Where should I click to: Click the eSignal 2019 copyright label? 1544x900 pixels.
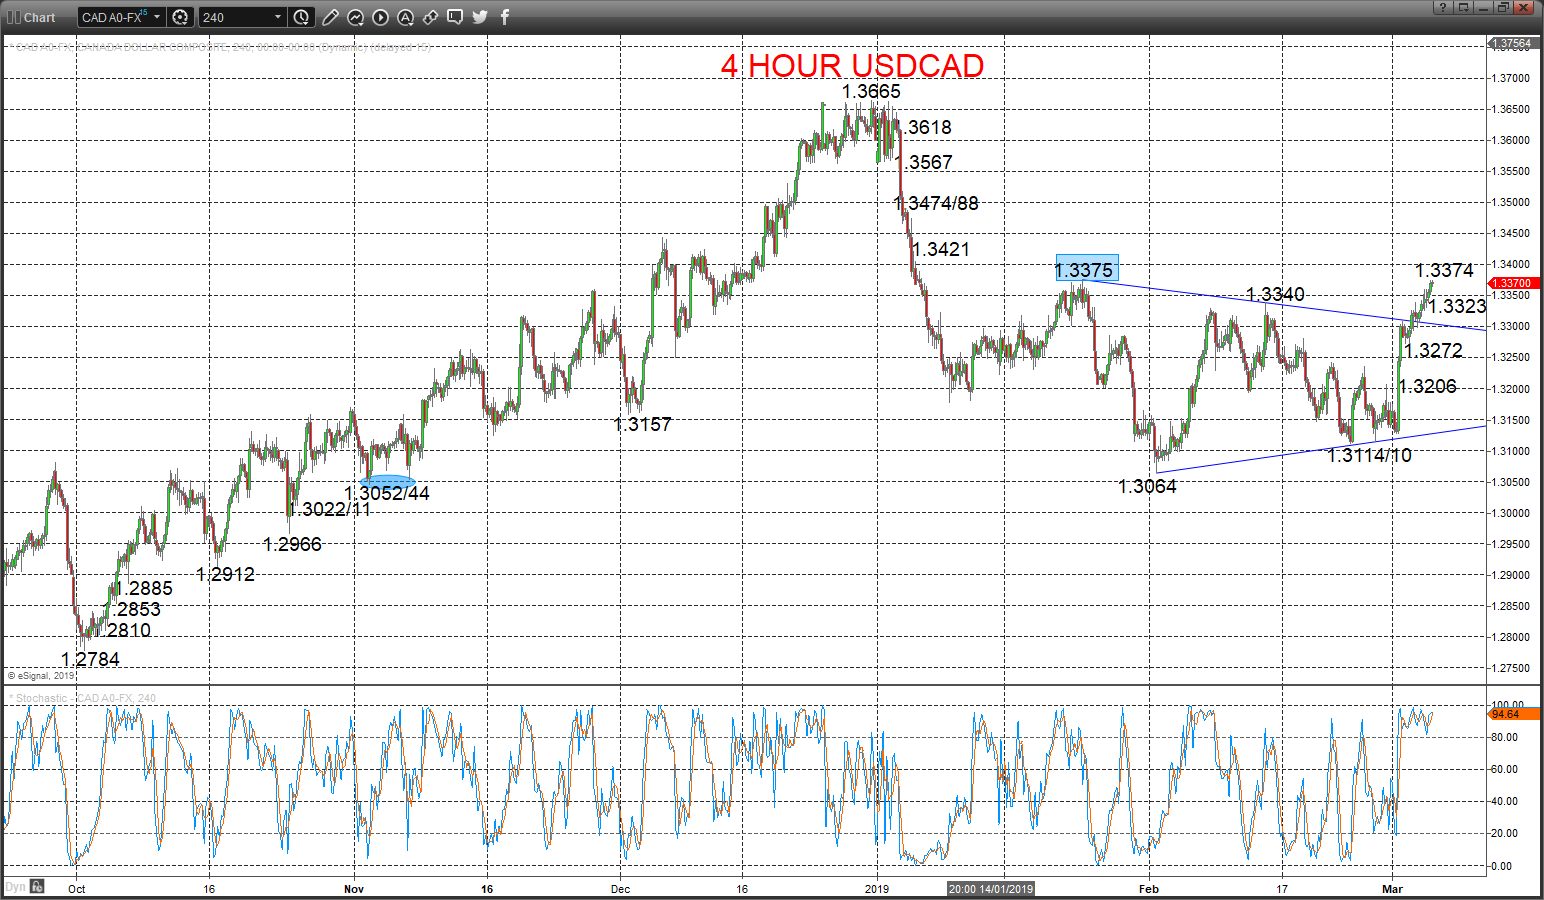[x=42, y=676]
